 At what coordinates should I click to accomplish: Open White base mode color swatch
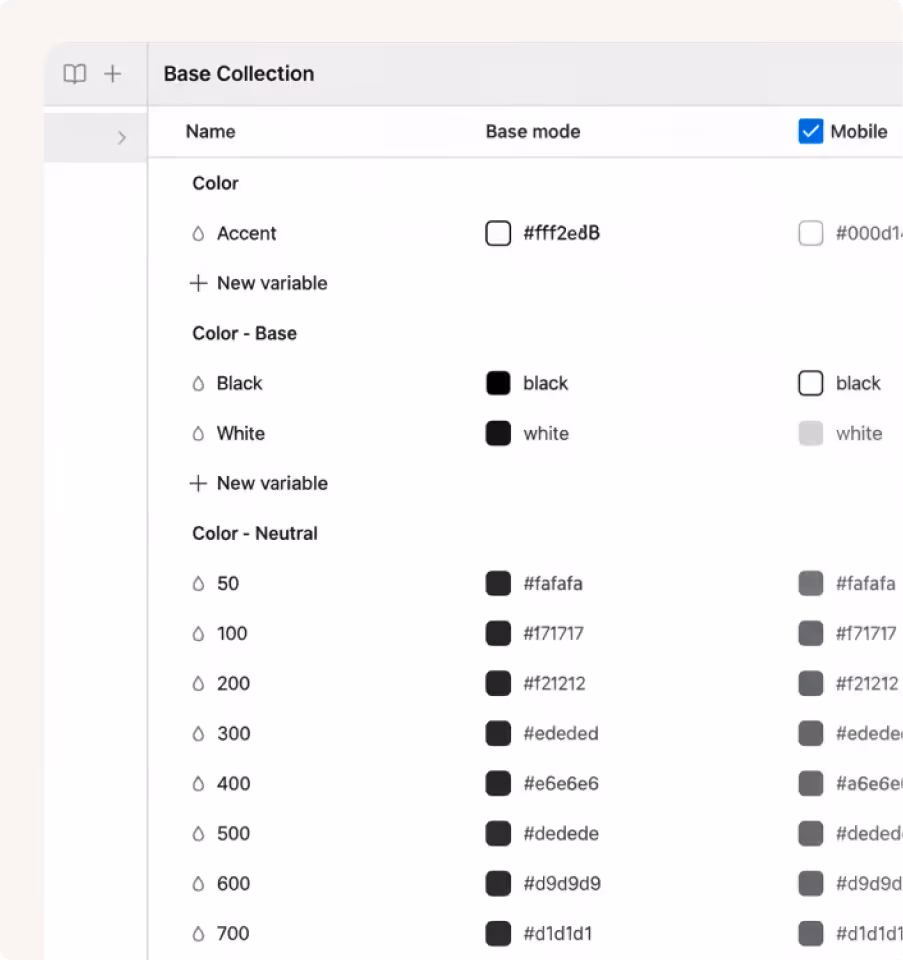pos(498,433)
